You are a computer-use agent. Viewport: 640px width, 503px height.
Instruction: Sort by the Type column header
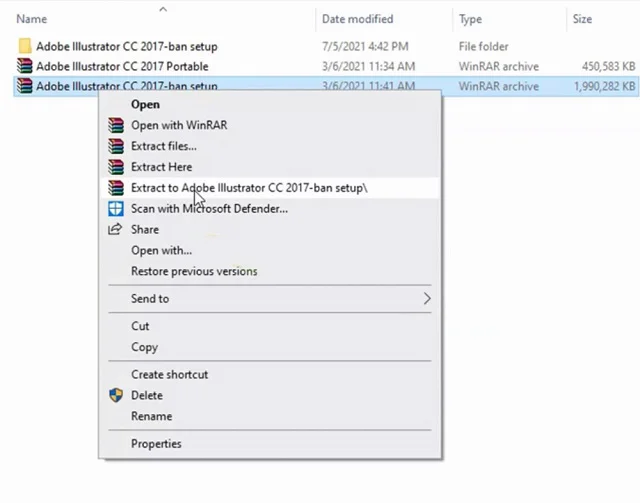click(470, 19)
